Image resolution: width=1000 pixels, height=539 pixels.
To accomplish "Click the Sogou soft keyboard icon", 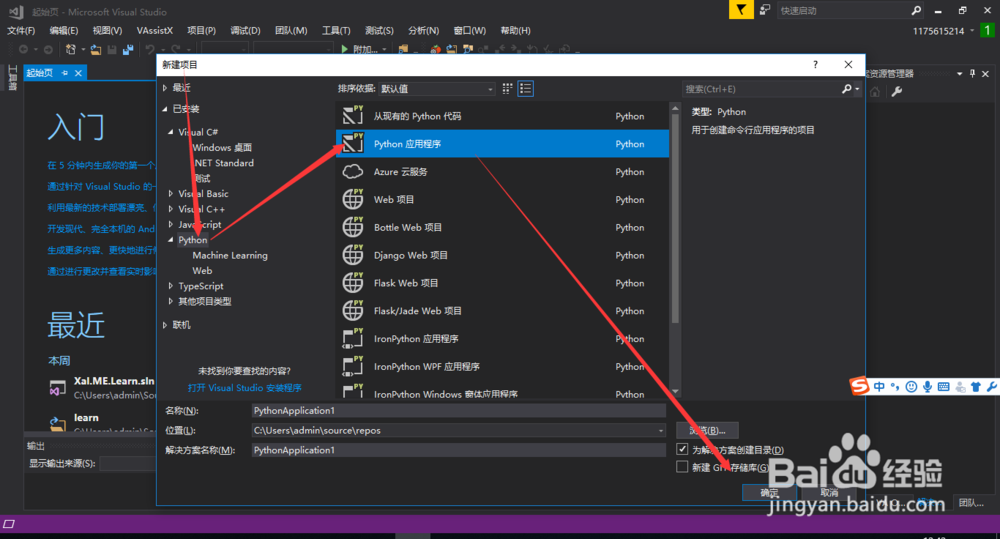I will [x=943, y=387].
